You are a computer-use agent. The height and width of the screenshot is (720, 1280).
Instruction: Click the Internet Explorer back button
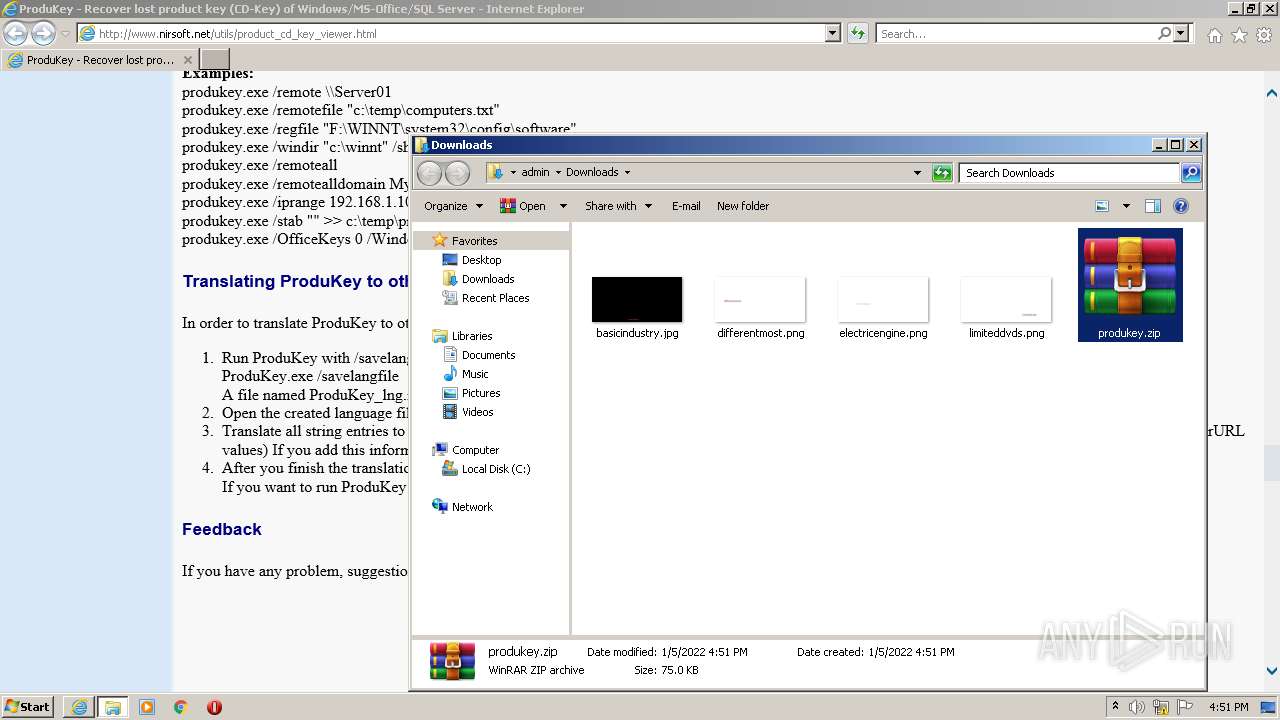[16, 34]
